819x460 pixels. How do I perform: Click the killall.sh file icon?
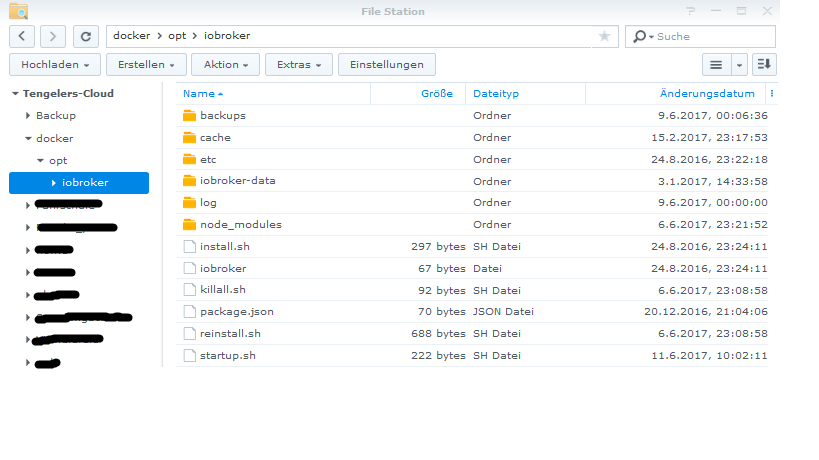point(190,290)
